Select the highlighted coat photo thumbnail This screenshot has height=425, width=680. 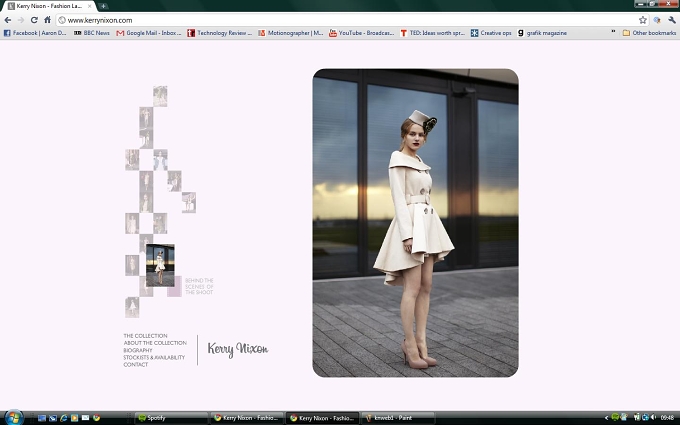pyautogui.click(x=160, y=265)
